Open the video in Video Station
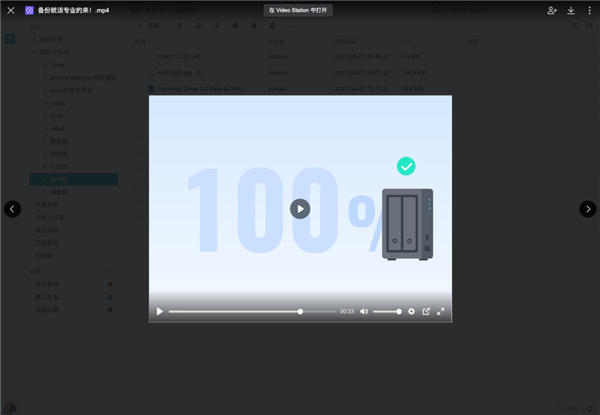 (x=298, y=10)
